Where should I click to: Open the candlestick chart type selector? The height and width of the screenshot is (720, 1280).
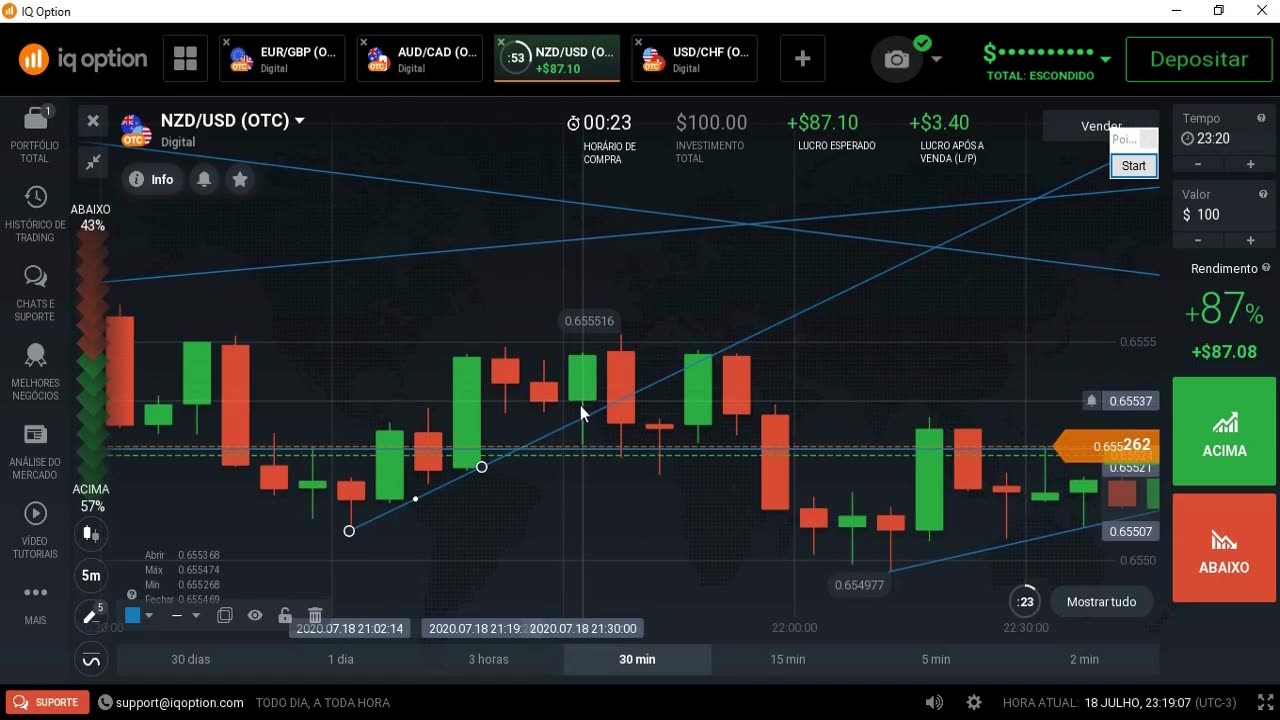tap(91, 534)
